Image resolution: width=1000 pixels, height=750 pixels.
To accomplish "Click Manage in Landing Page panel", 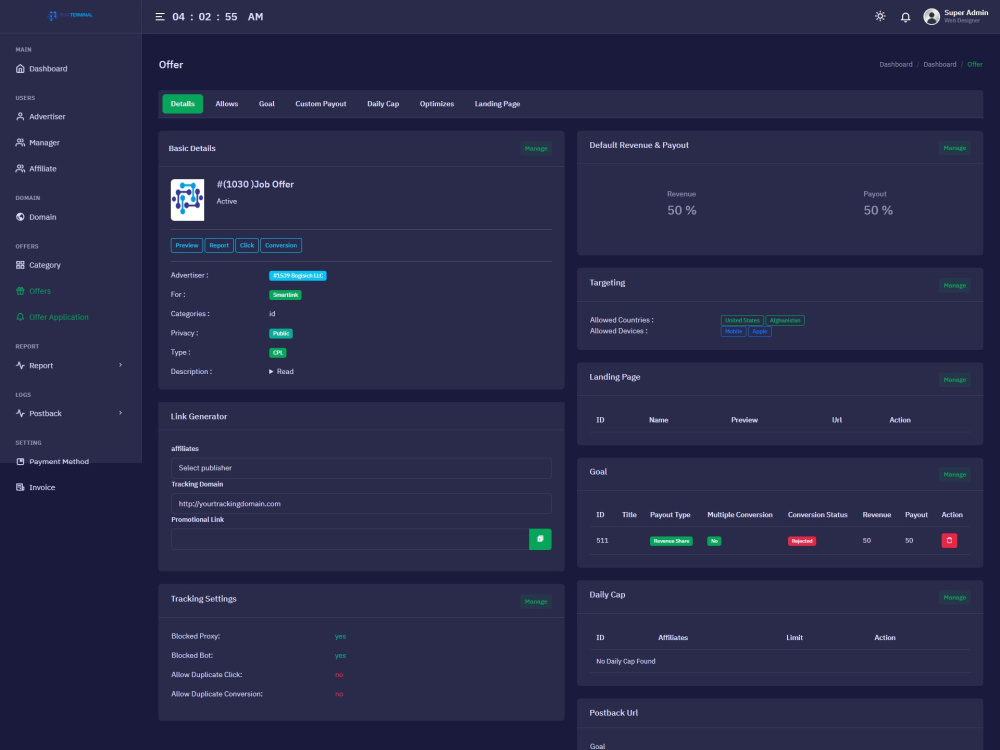I will [x=955, y=380].
